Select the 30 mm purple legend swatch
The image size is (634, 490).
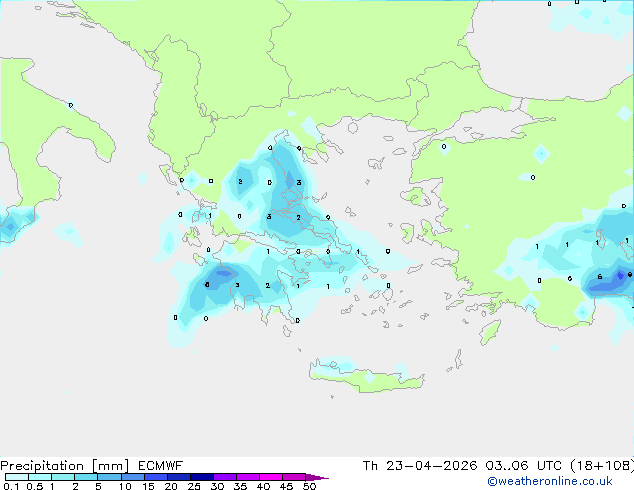(225, 477)
